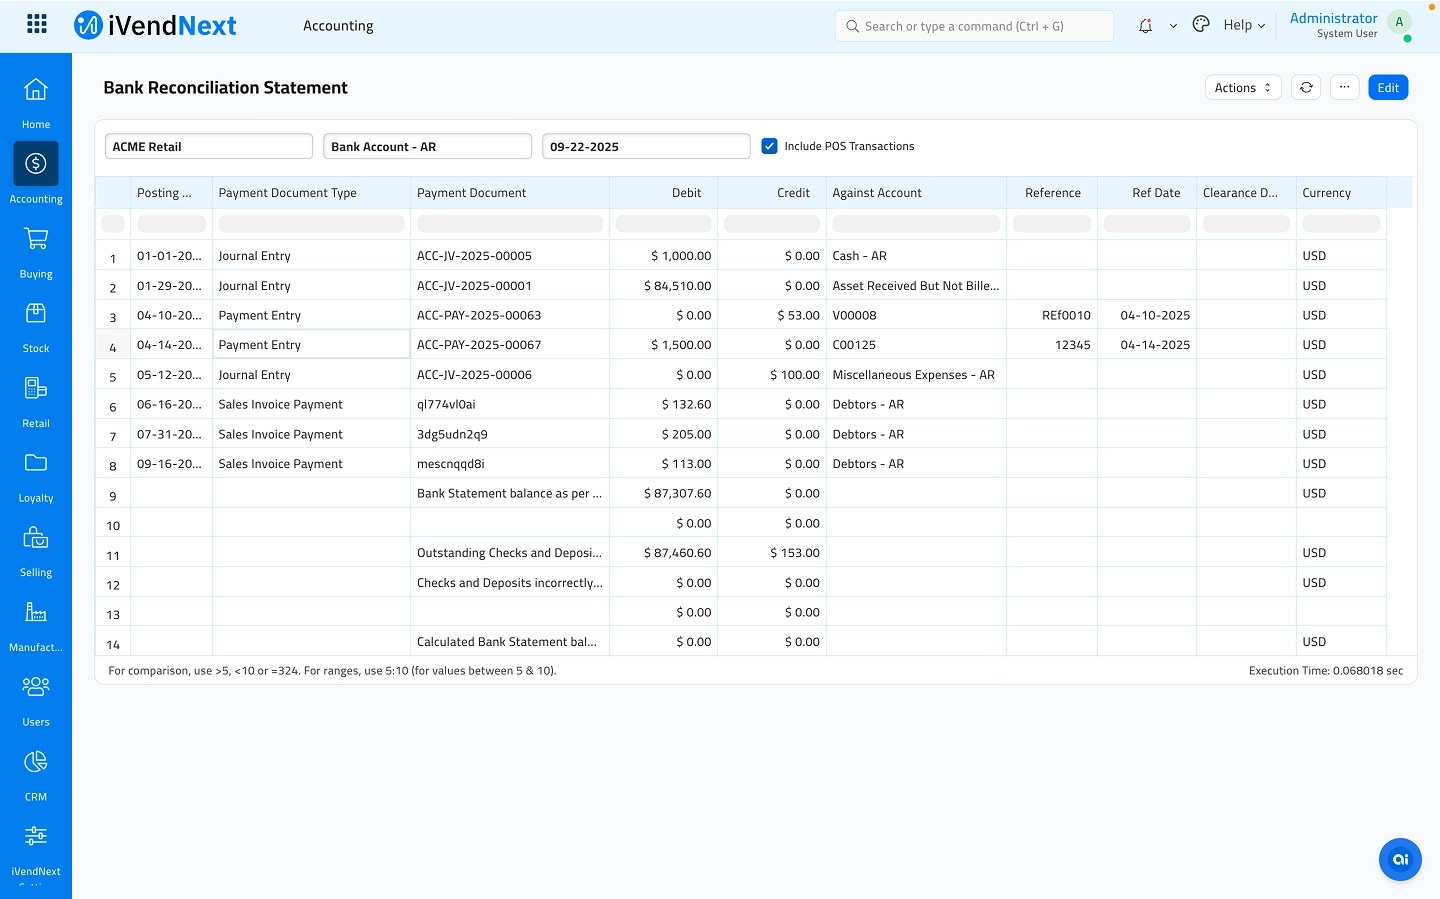
Task: Click the iVendNext logo
Action: coord(156,25)
